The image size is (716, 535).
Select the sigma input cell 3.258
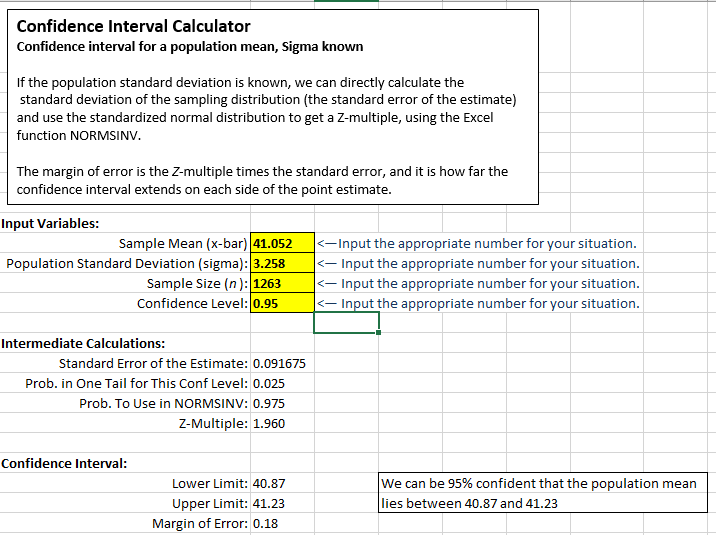pos(282,263)
